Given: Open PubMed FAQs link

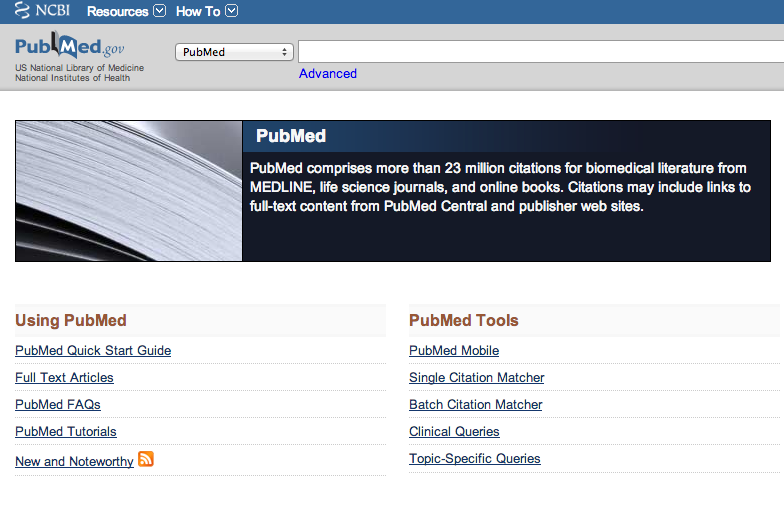Looking at the screenshot, I should (x=58, y=404).
